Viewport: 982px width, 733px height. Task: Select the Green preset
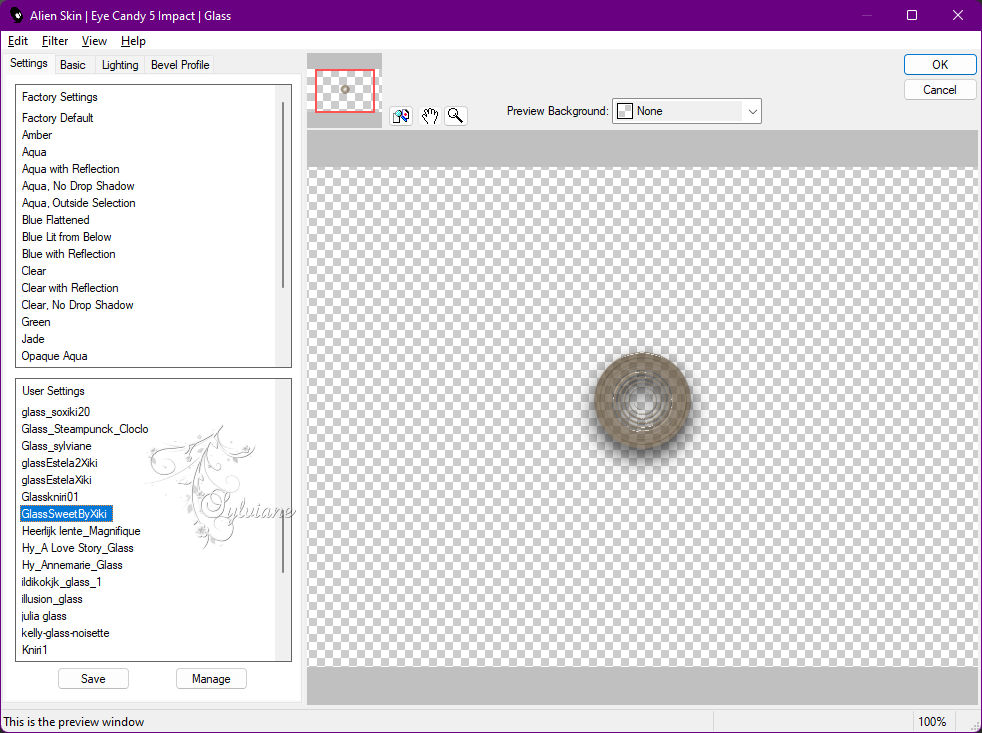36,321
